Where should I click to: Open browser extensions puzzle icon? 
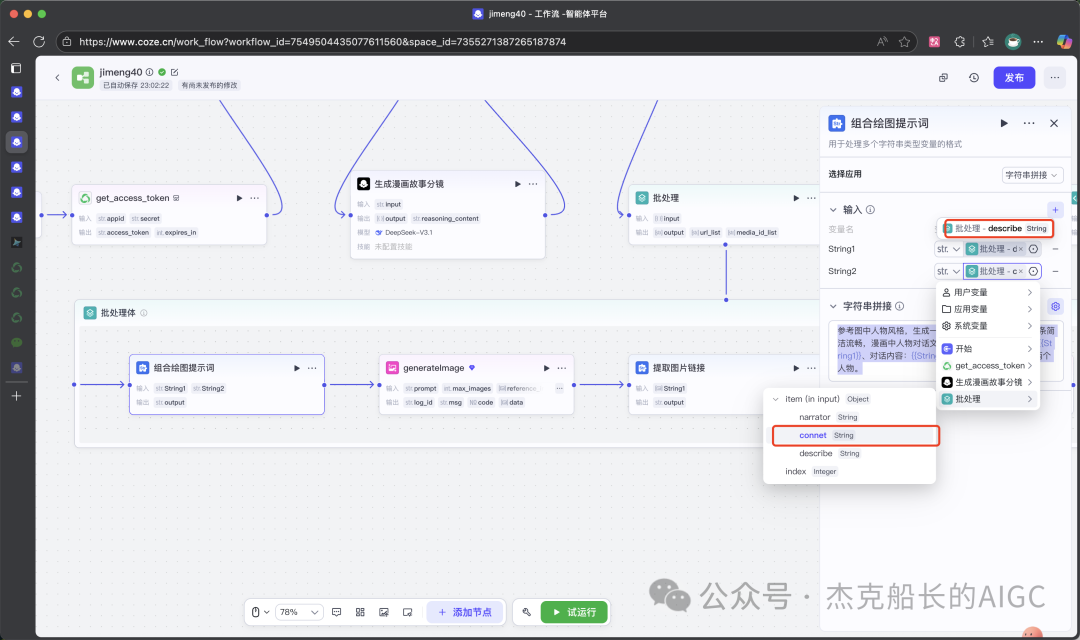[959, 42]
